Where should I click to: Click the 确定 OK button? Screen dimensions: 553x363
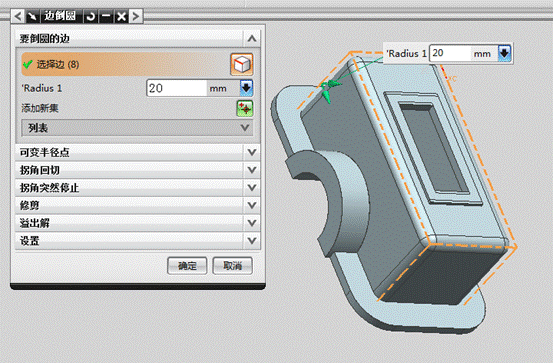(187, 266)
